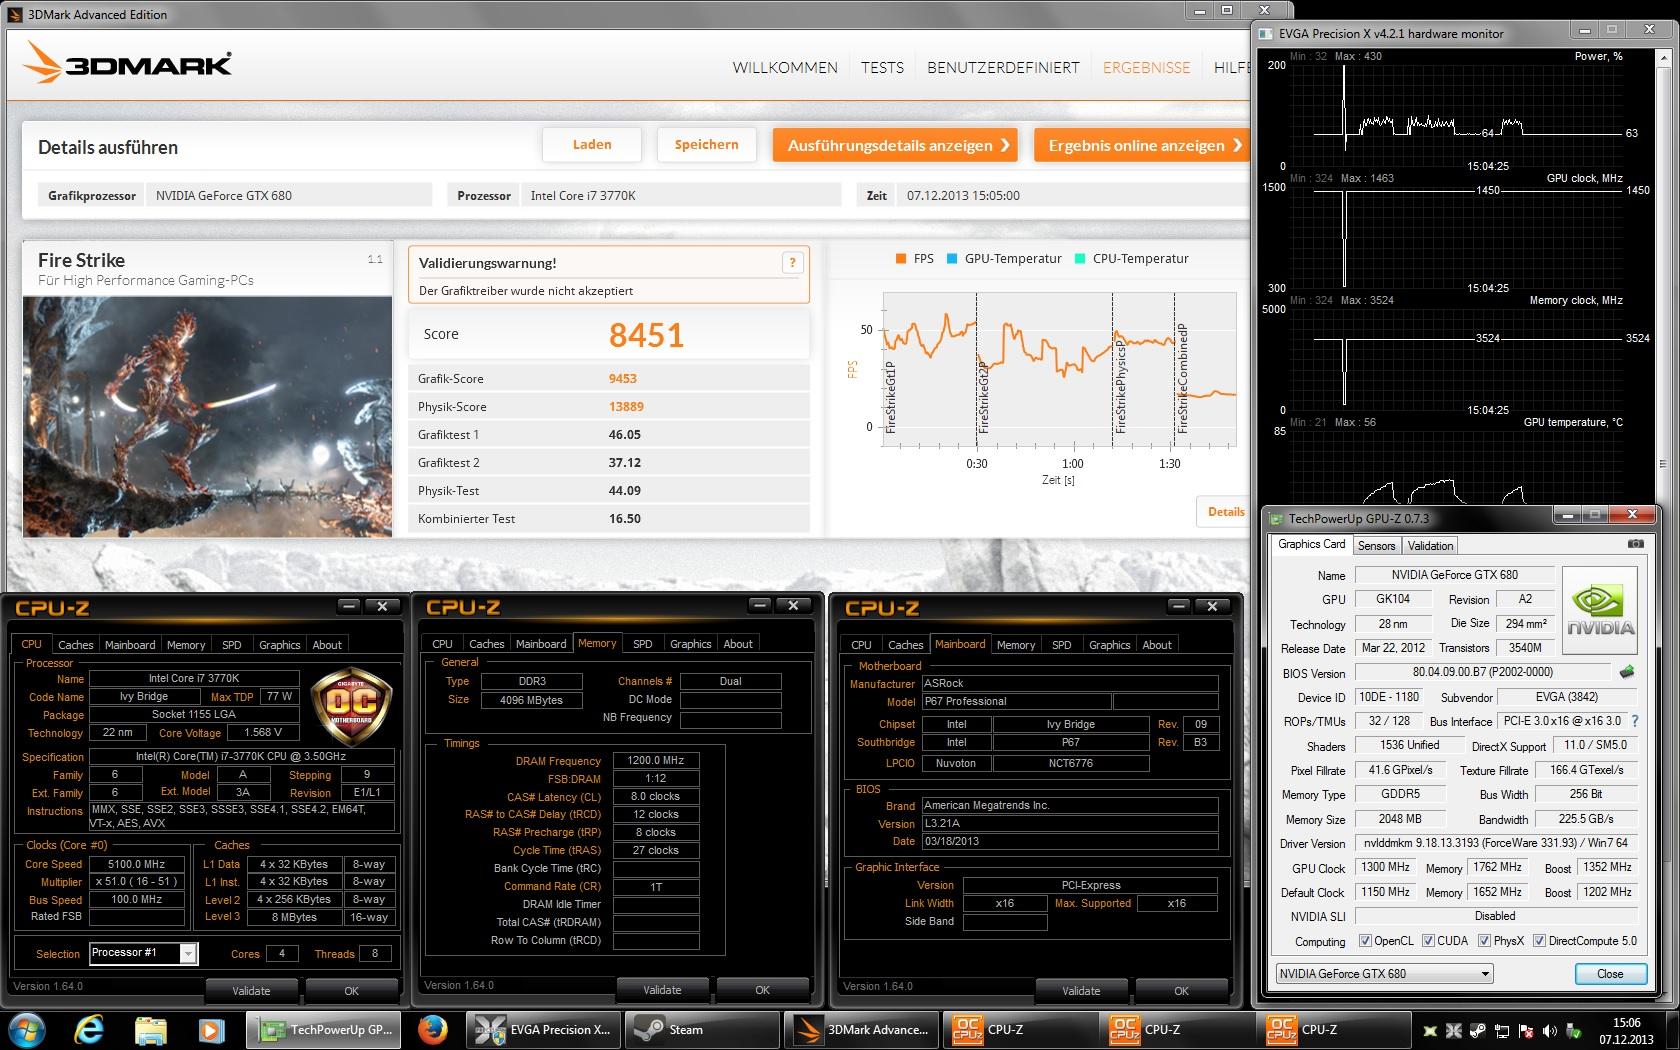Click the EVGA Precision monitor title icon
The height and width of the screenshot is (1050, 1680).
1266,33
